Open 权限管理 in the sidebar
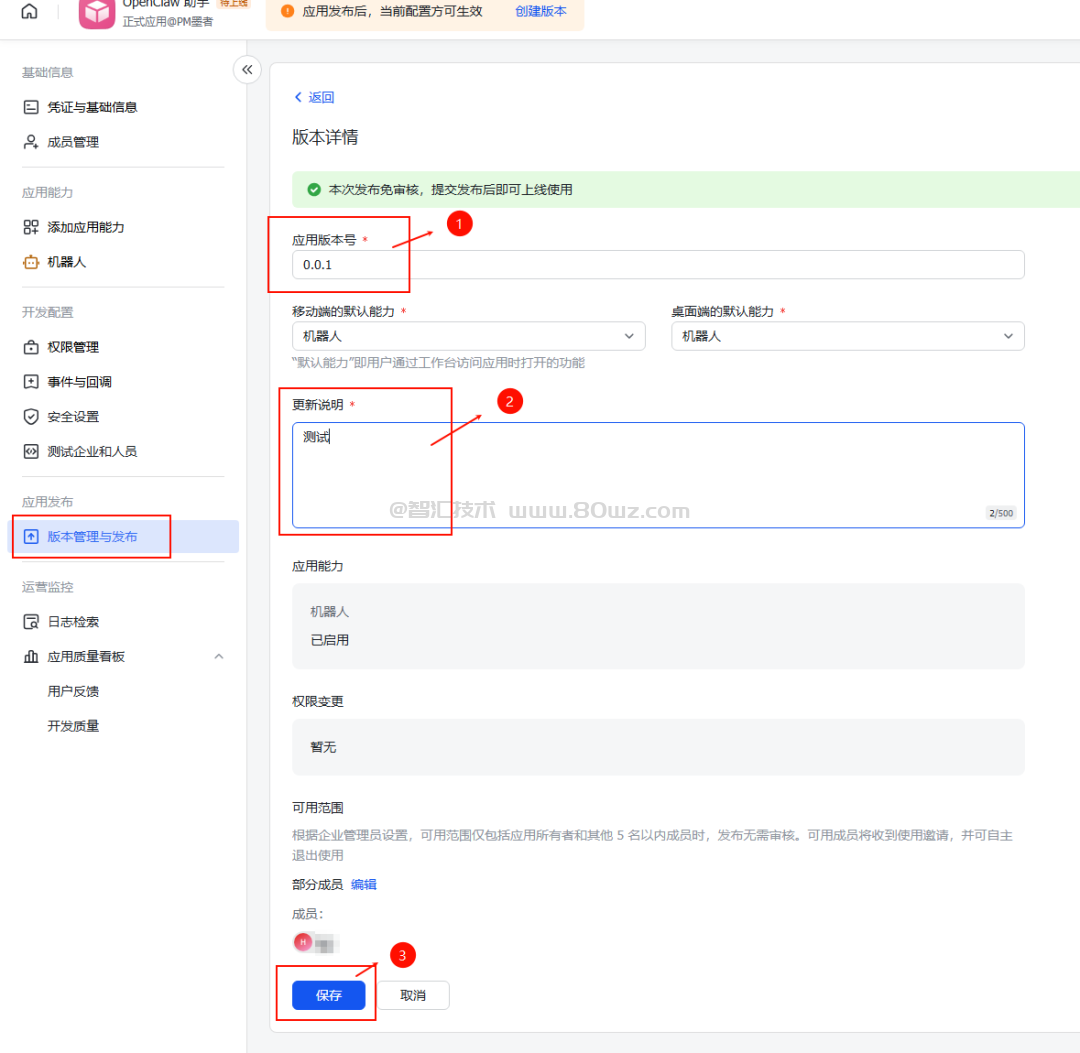The height and width of the screenshot is (1053, 1080). 73,347
